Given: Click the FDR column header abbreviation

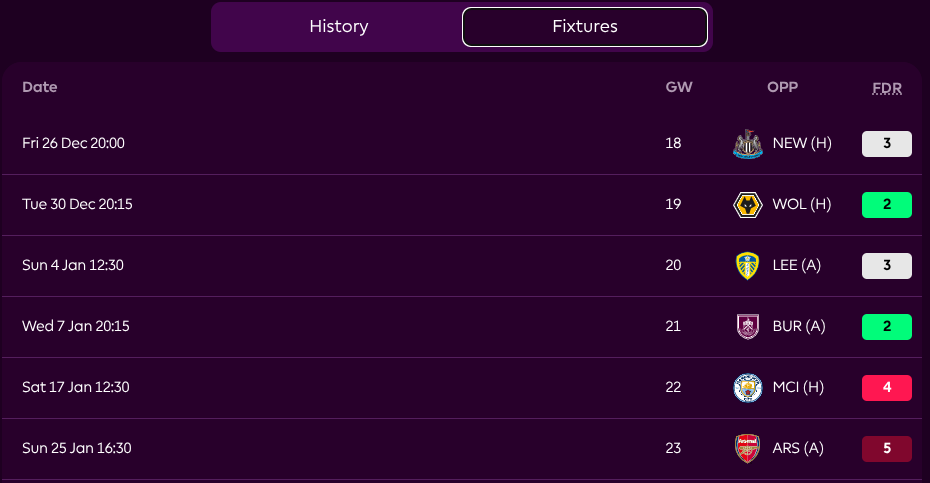Looking at the screenshot, I should [x=886, y=88].
